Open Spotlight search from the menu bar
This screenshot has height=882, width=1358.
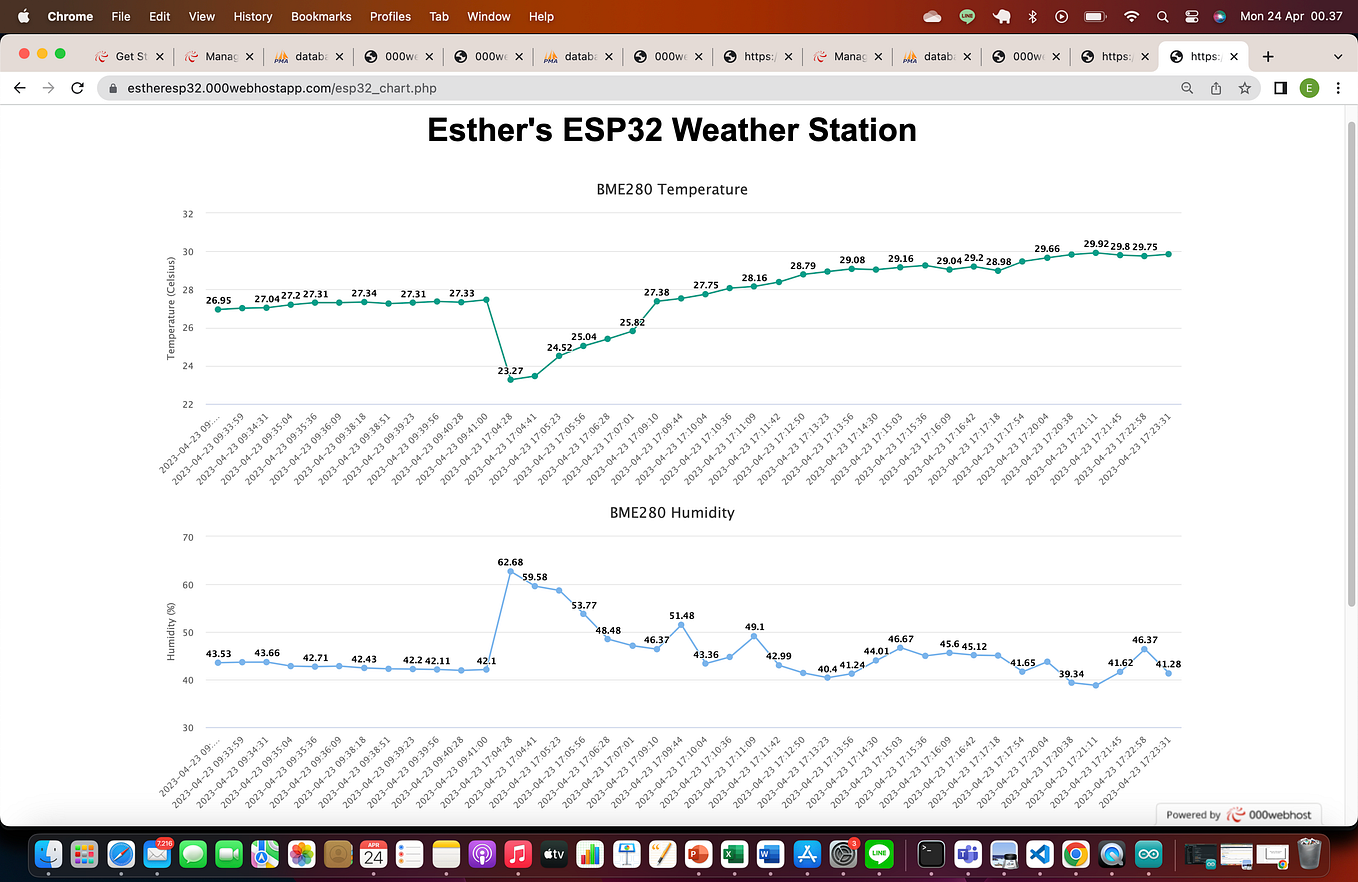point(1162,16)
